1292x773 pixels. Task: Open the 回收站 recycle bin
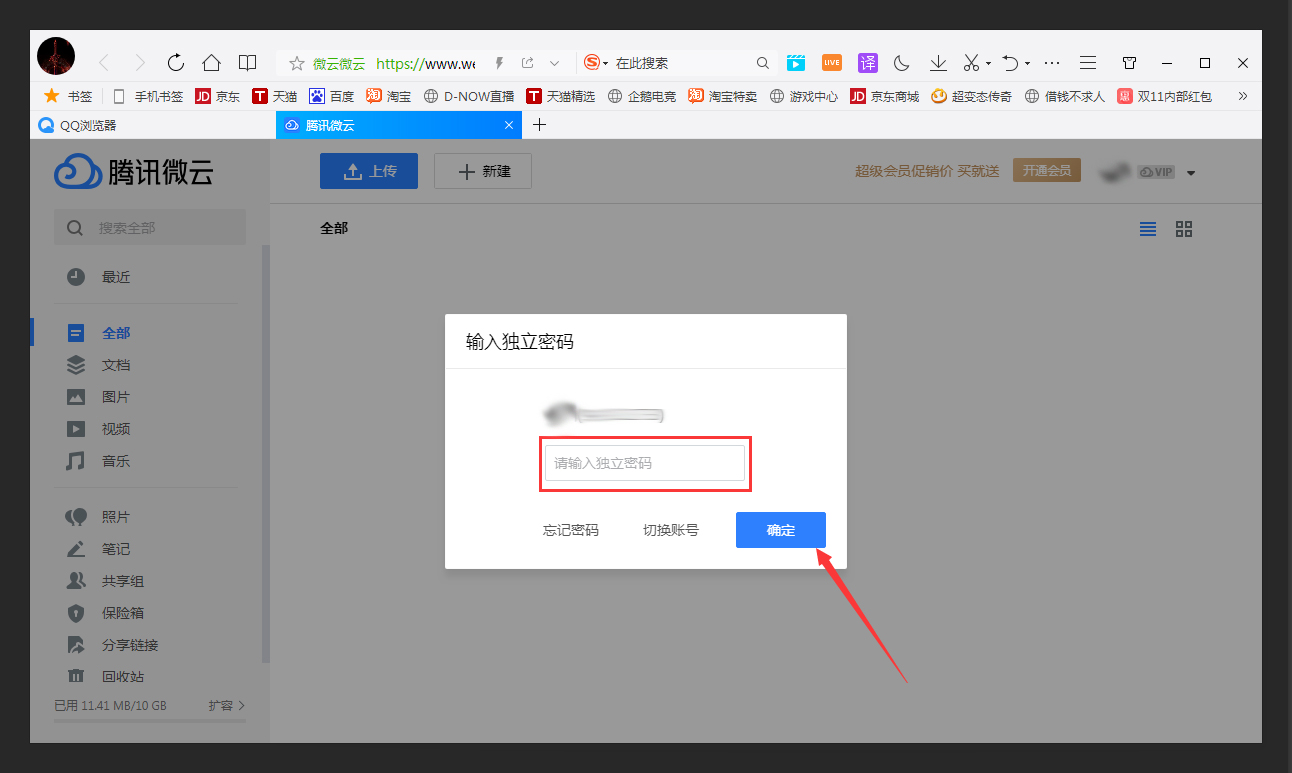pos(116,676)
